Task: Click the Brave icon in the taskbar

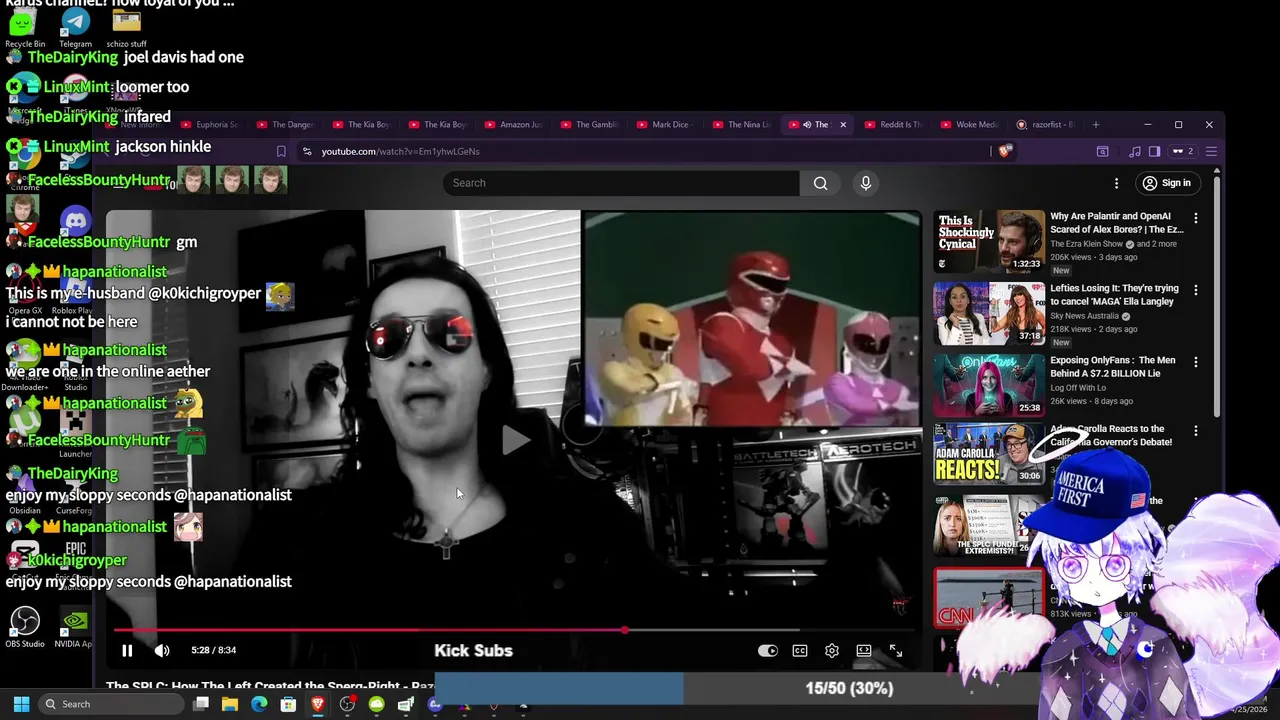Action: [318, 704]
